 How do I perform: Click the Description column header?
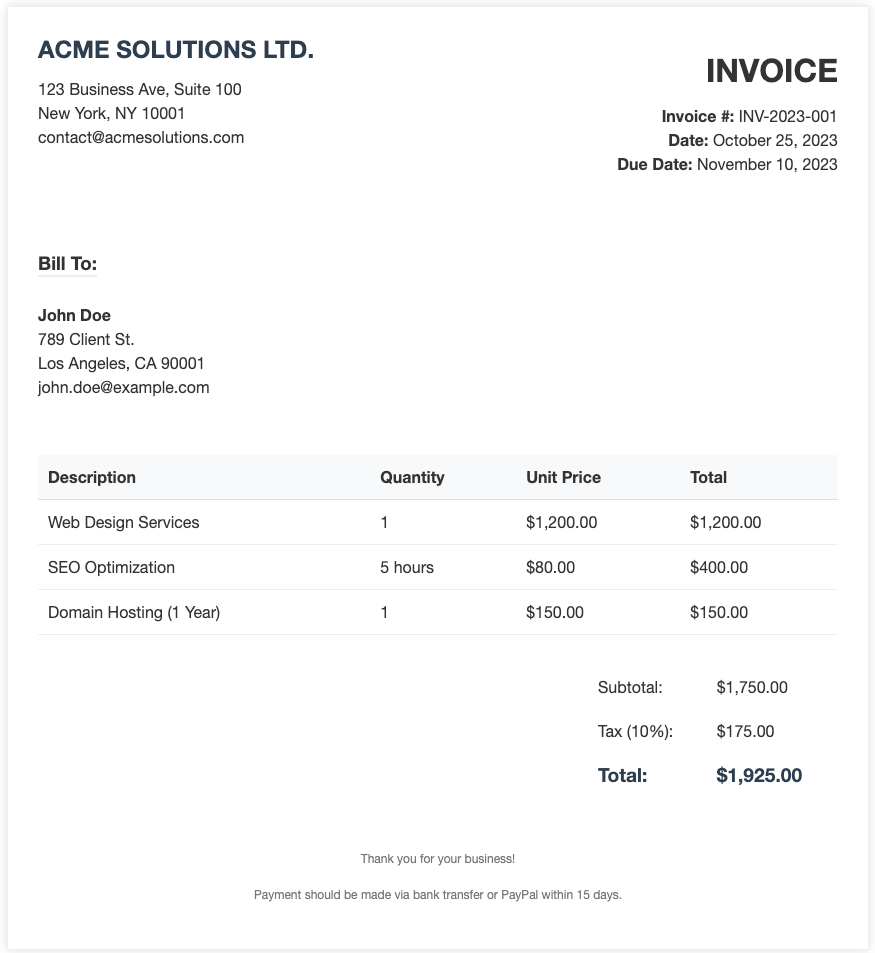[92, 478]
